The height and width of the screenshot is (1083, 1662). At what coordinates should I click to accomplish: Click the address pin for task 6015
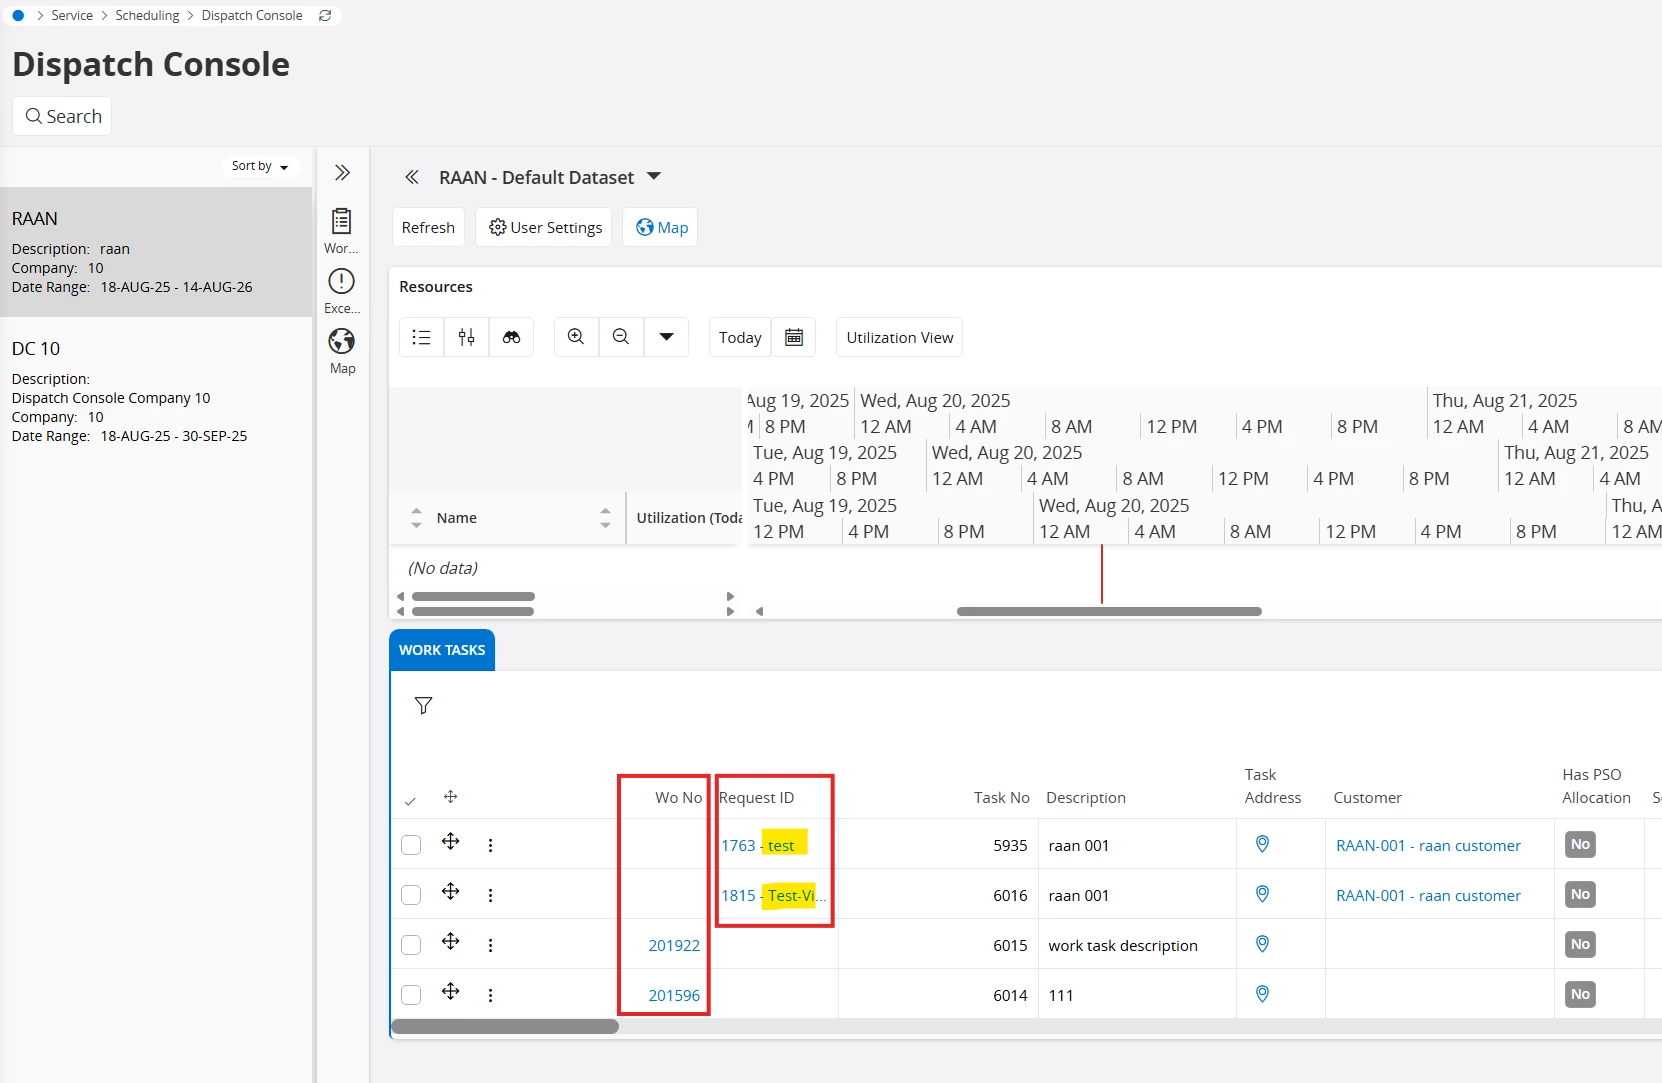pyautogui.click(x=1262, y=944)
